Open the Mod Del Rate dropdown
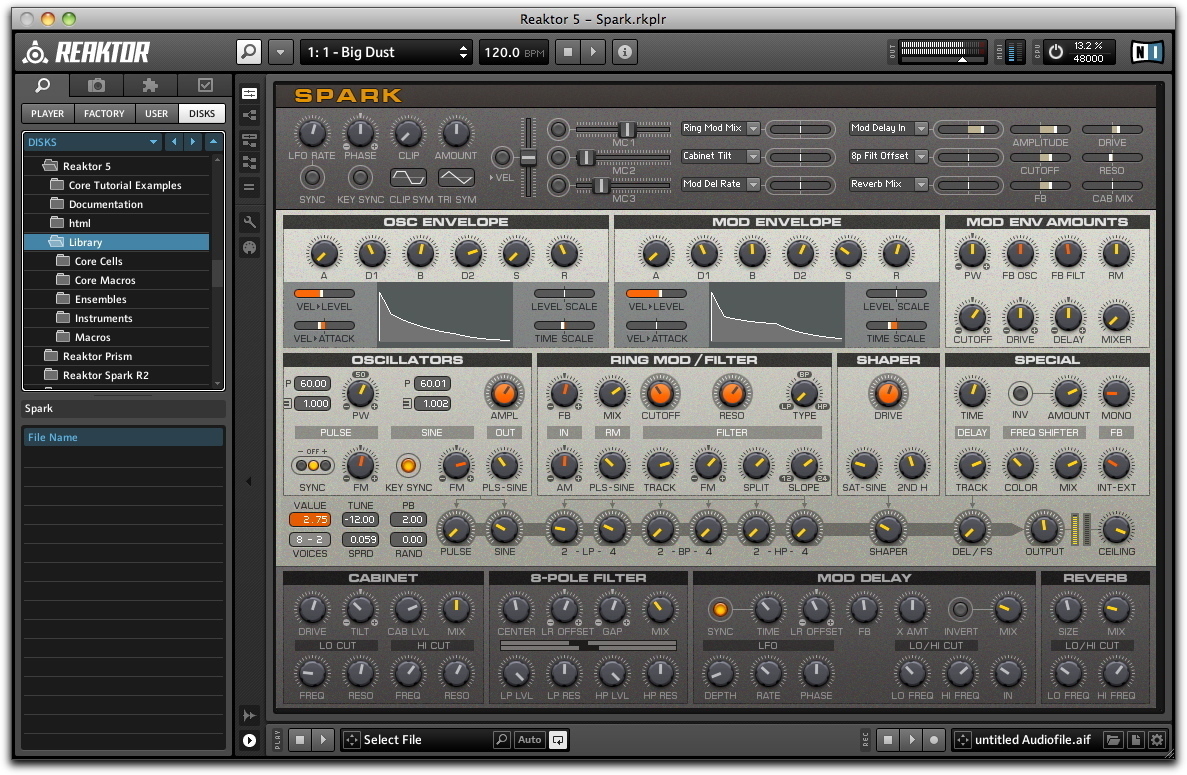 click(721, 185)
